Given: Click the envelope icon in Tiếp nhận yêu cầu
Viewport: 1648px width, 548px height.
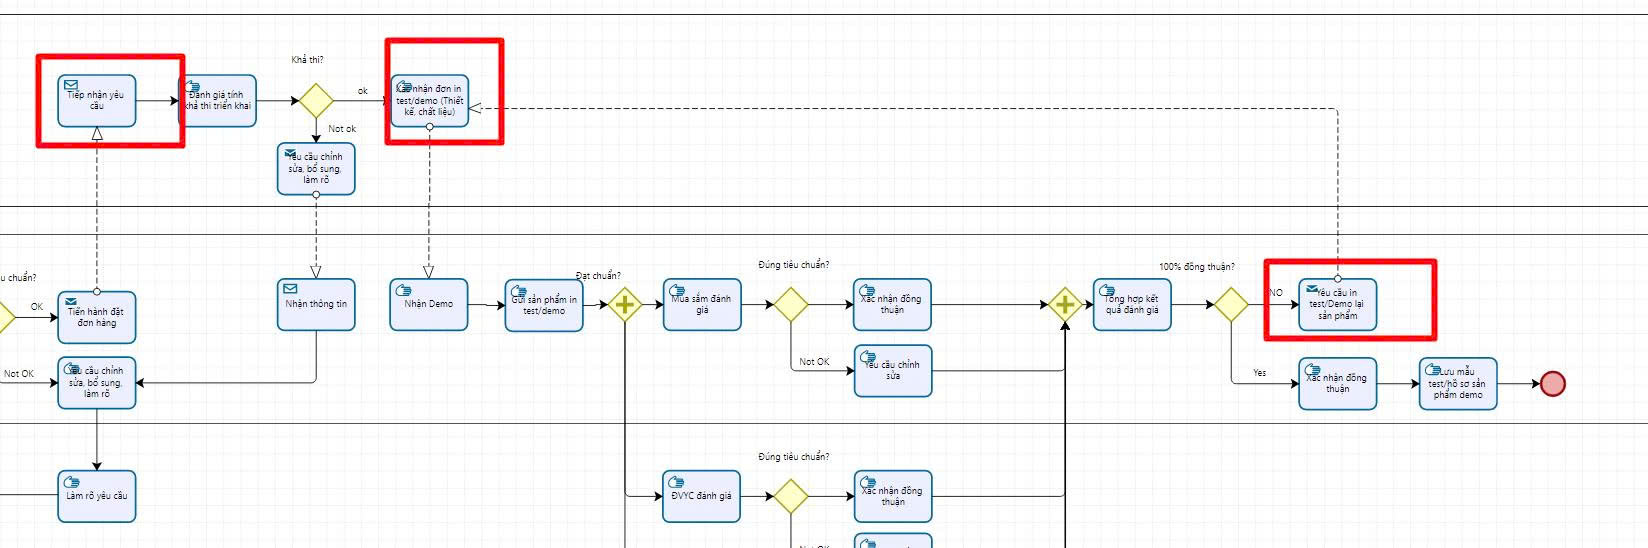Looking at the screenshot, I should coord(71,86).
